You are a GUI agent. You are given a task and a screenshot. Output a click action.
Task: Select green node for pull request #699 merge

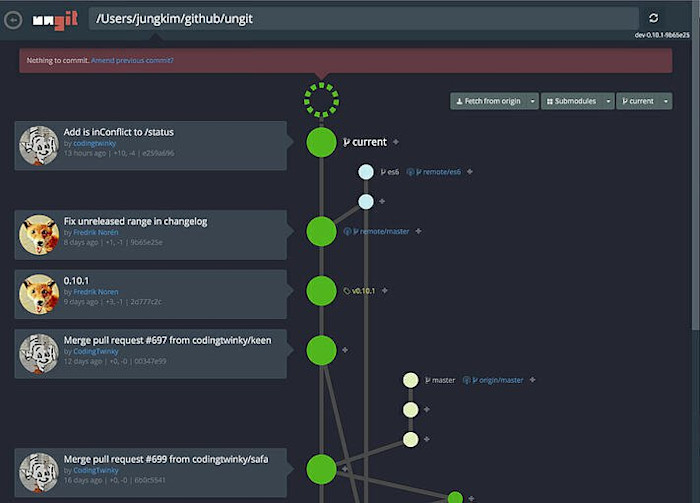click(321, 469)
